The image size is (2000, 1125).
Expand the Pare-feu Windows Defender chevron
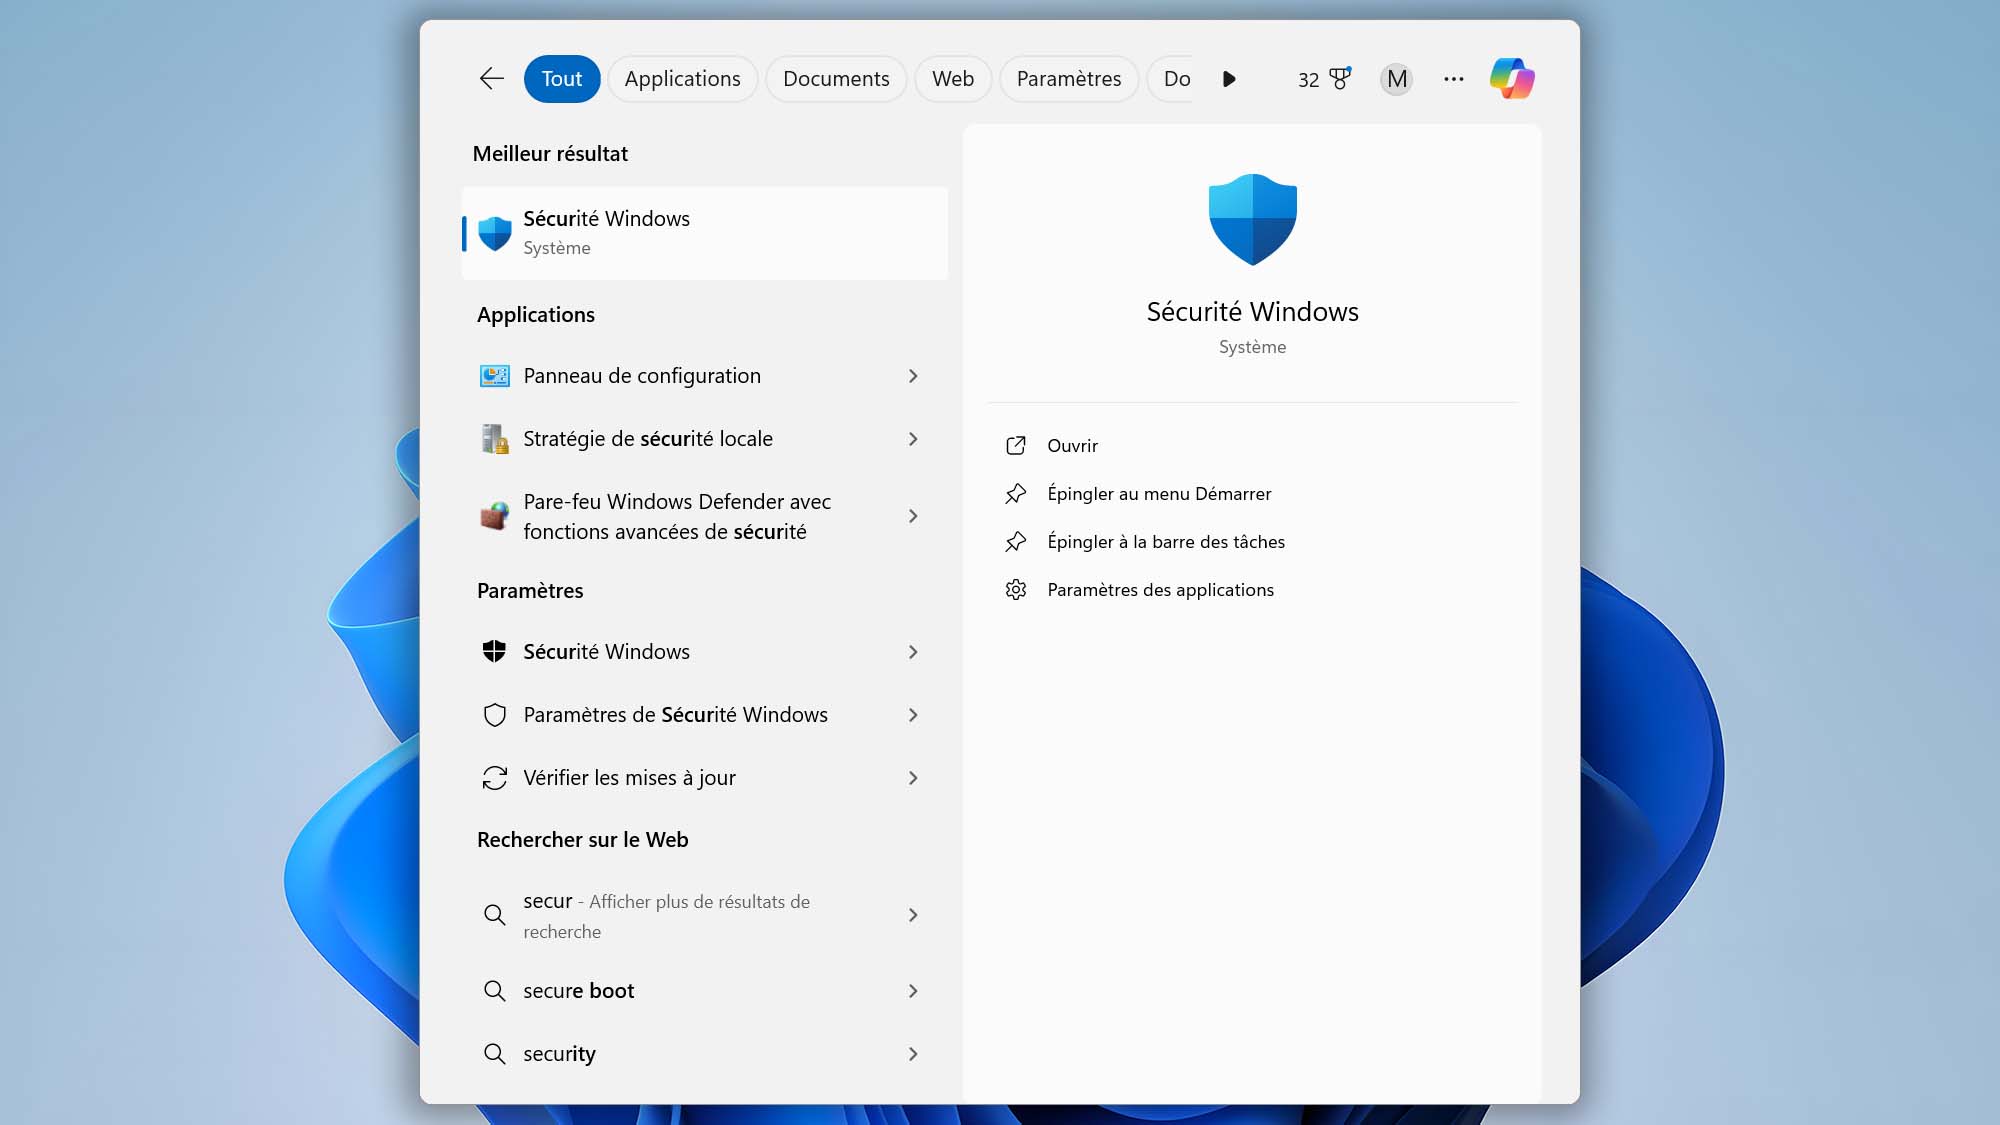point(913,516)
